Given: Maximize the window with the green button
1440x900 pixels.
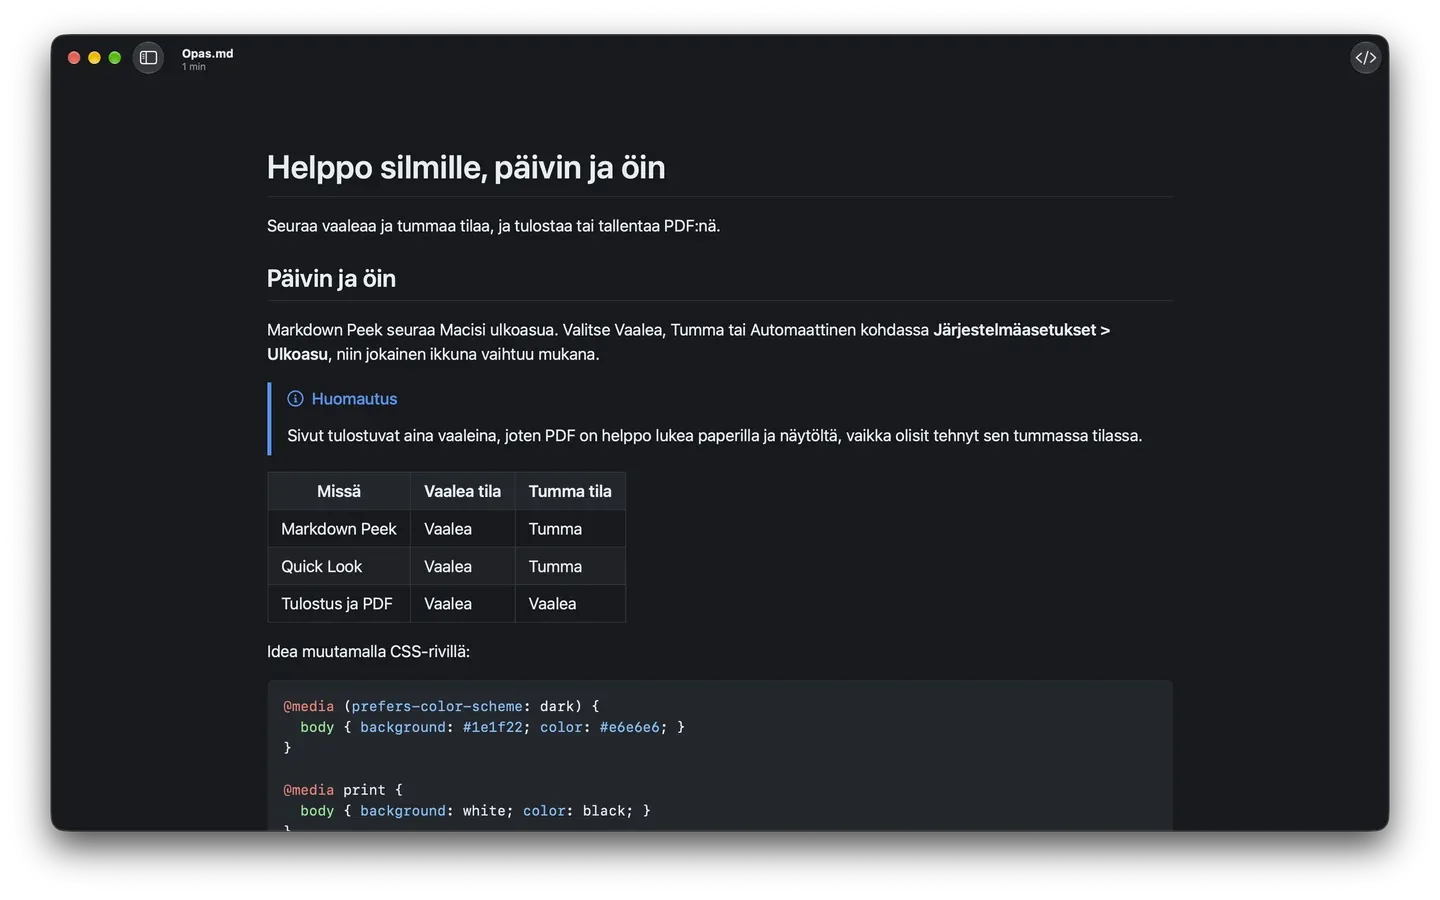Looking at the screenshot, I should [115, 58].
